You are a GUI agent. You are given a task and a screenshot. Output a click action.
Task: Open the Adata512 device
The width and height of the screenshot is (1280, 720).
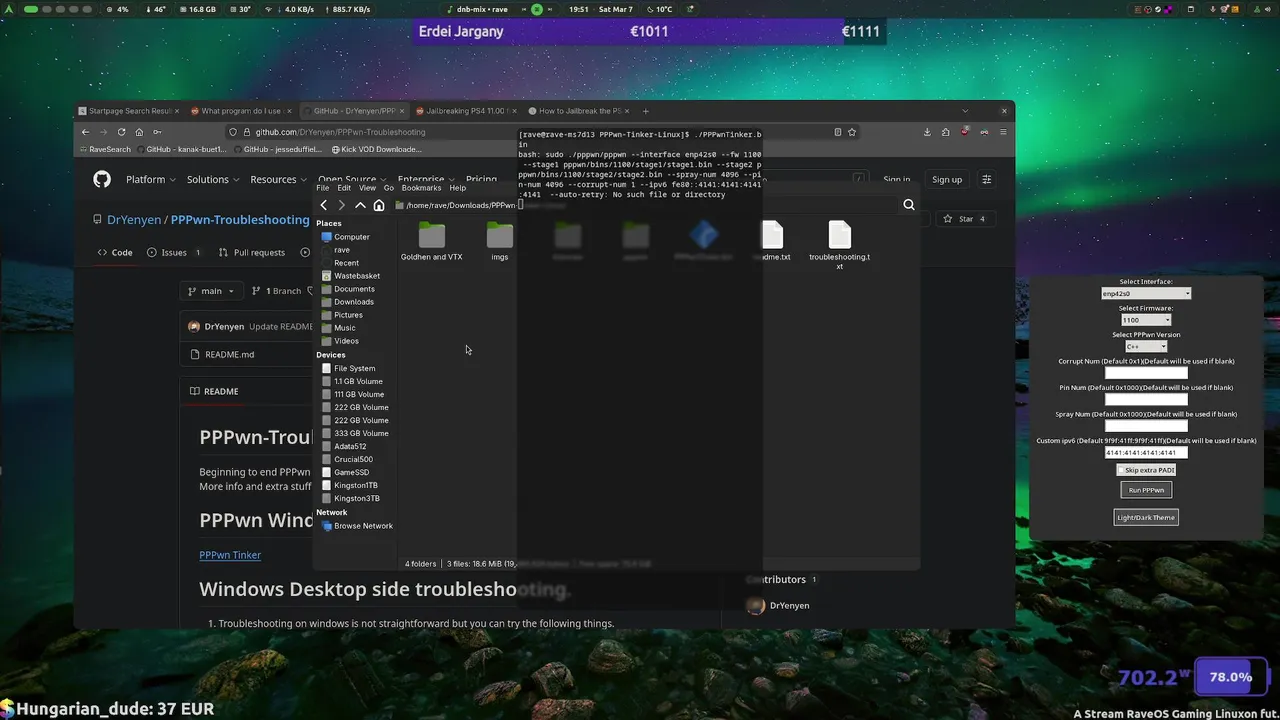pyautogui.click(x=344, y=446)
